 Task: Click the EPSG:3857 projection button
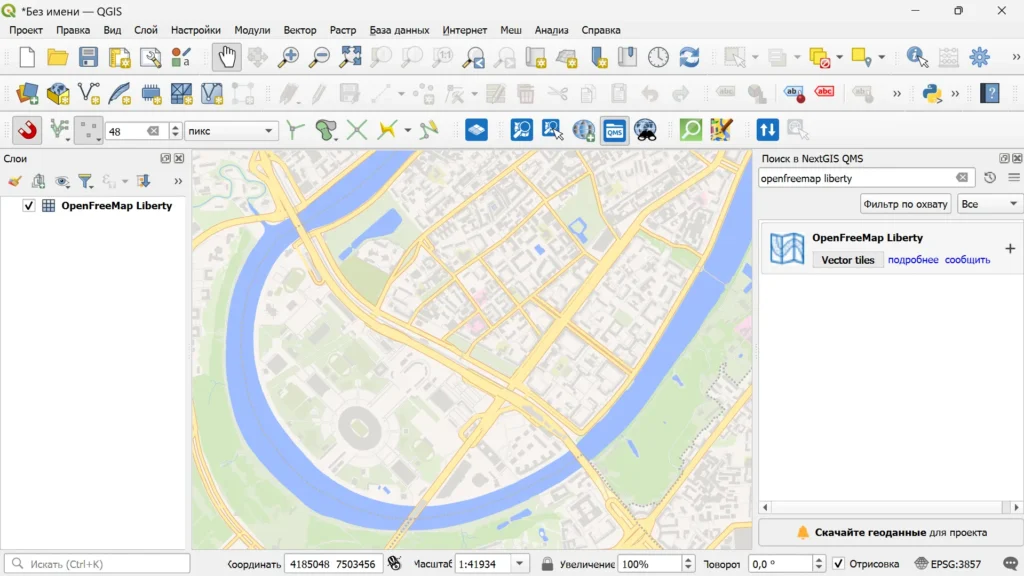click(948, 564)
